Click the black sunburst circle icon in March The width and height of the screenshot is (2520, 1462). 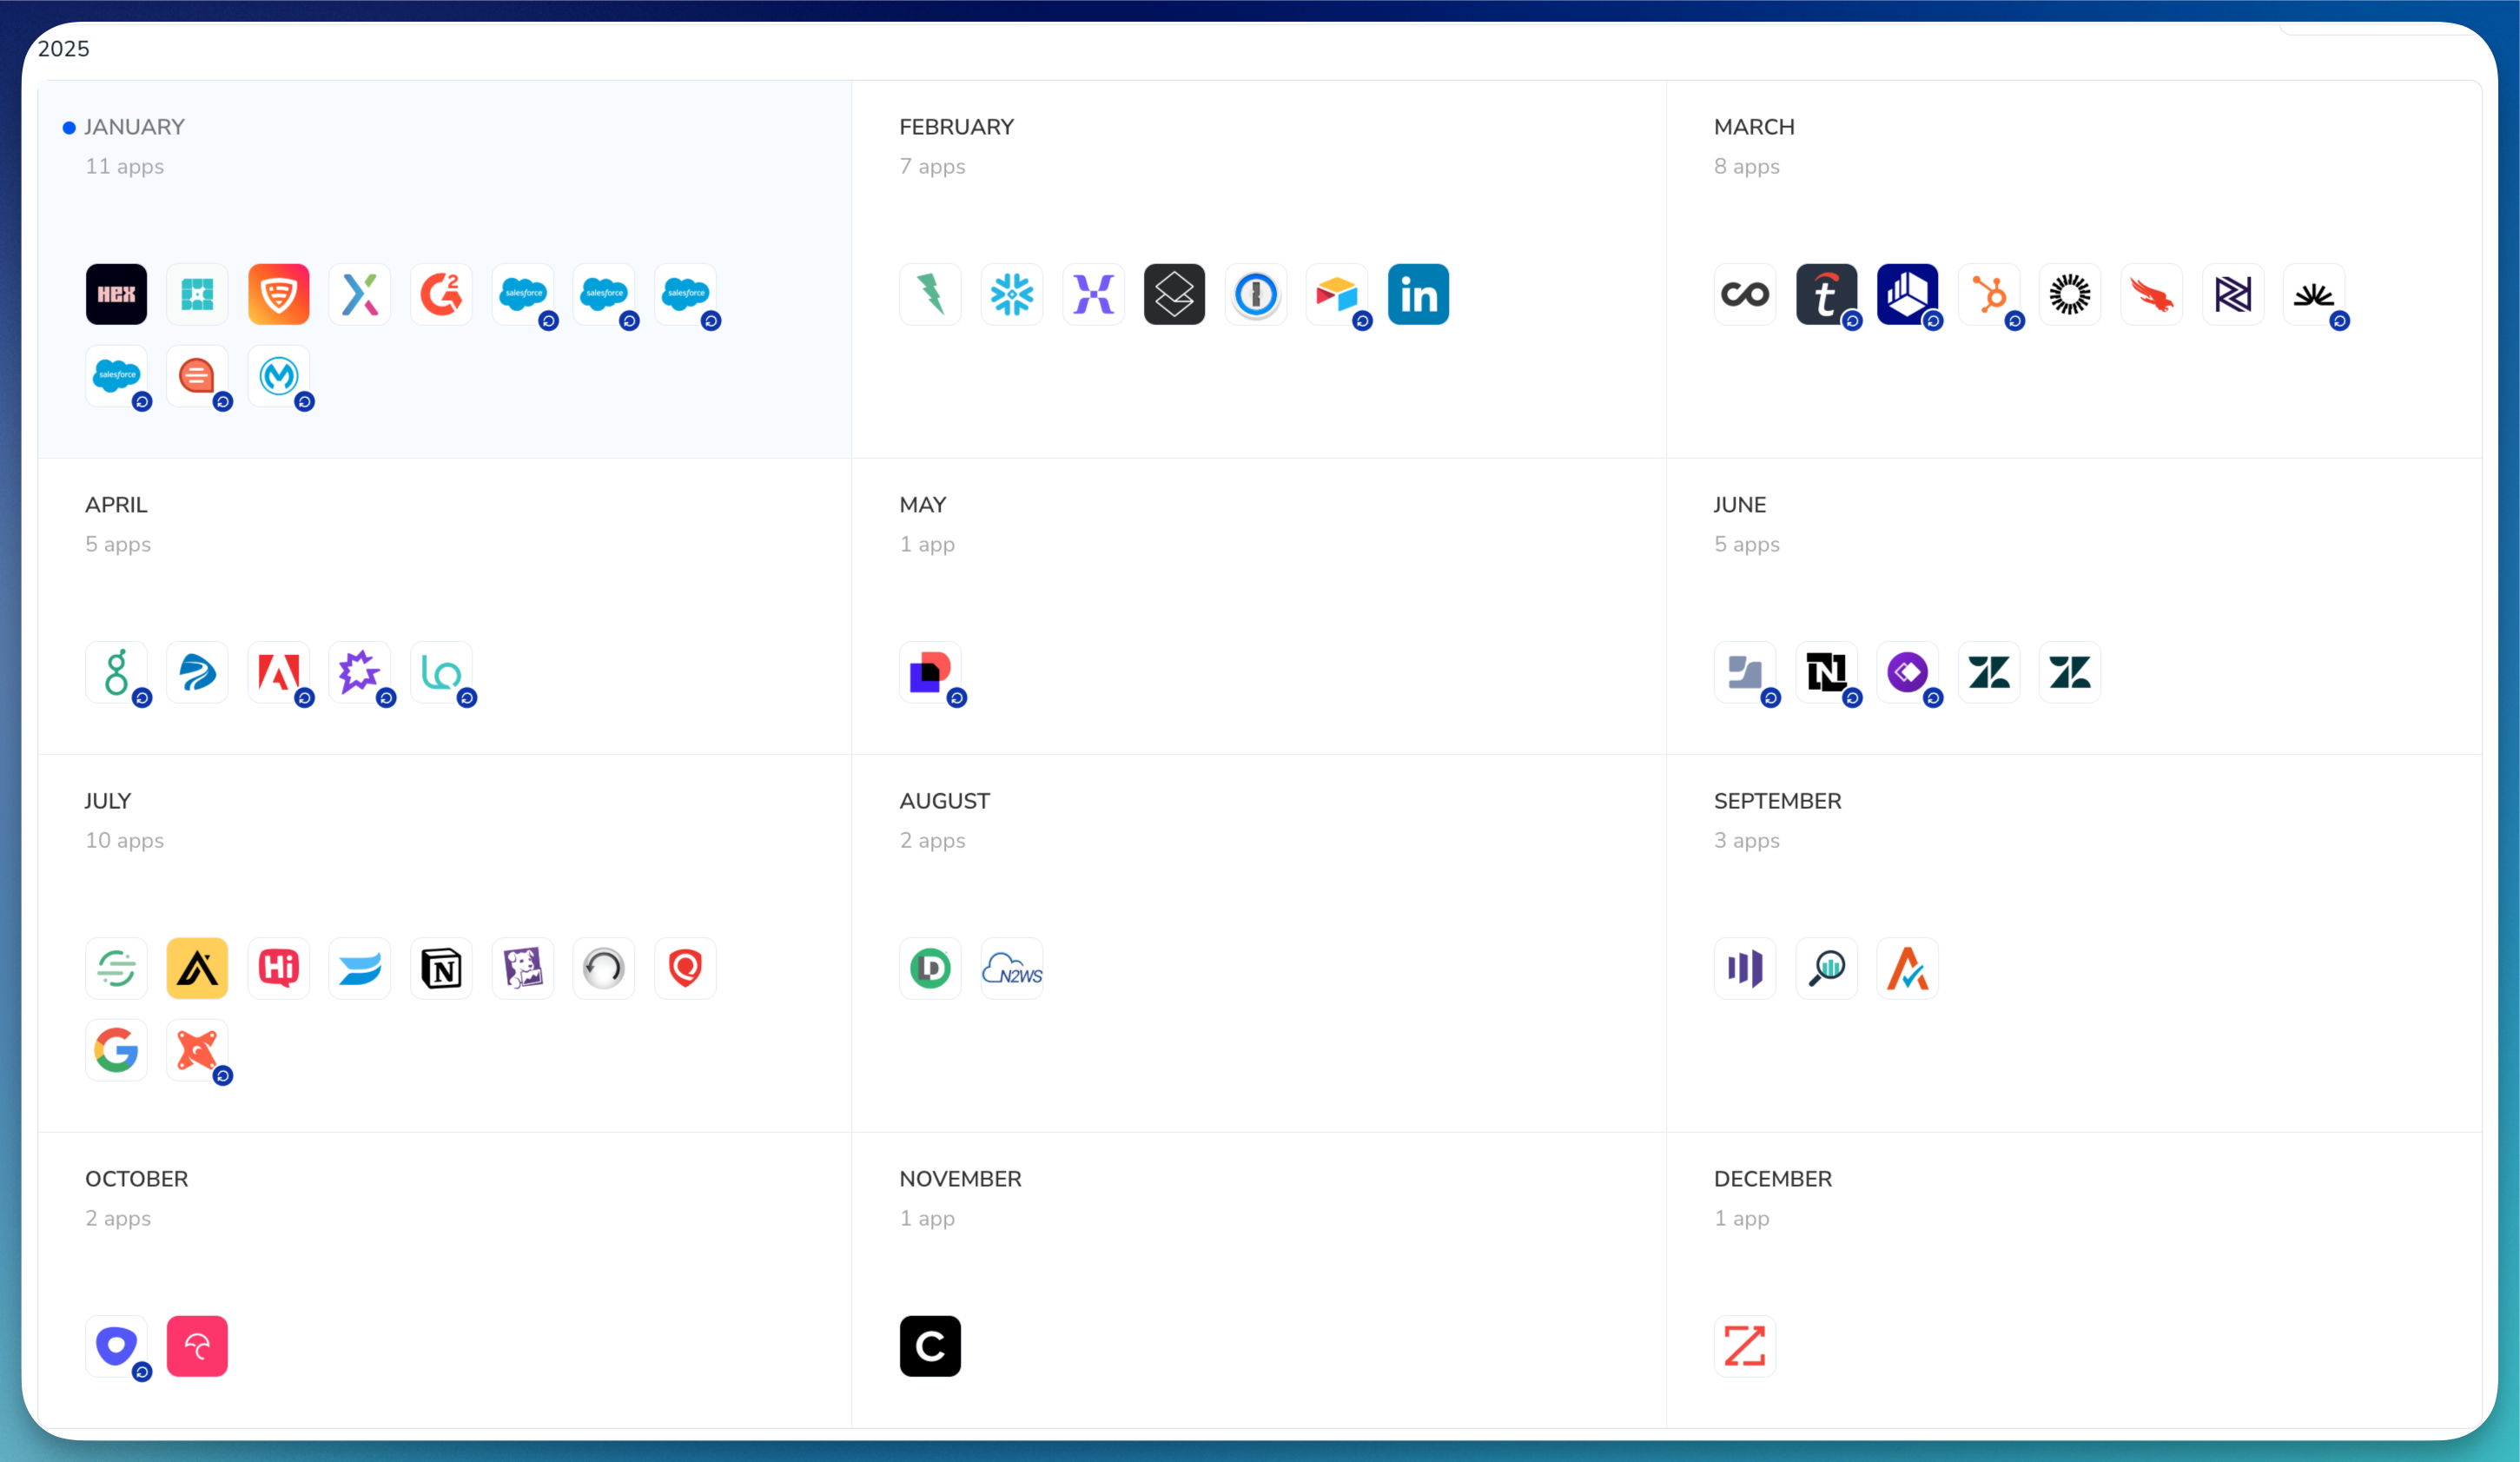point(2070,294)
